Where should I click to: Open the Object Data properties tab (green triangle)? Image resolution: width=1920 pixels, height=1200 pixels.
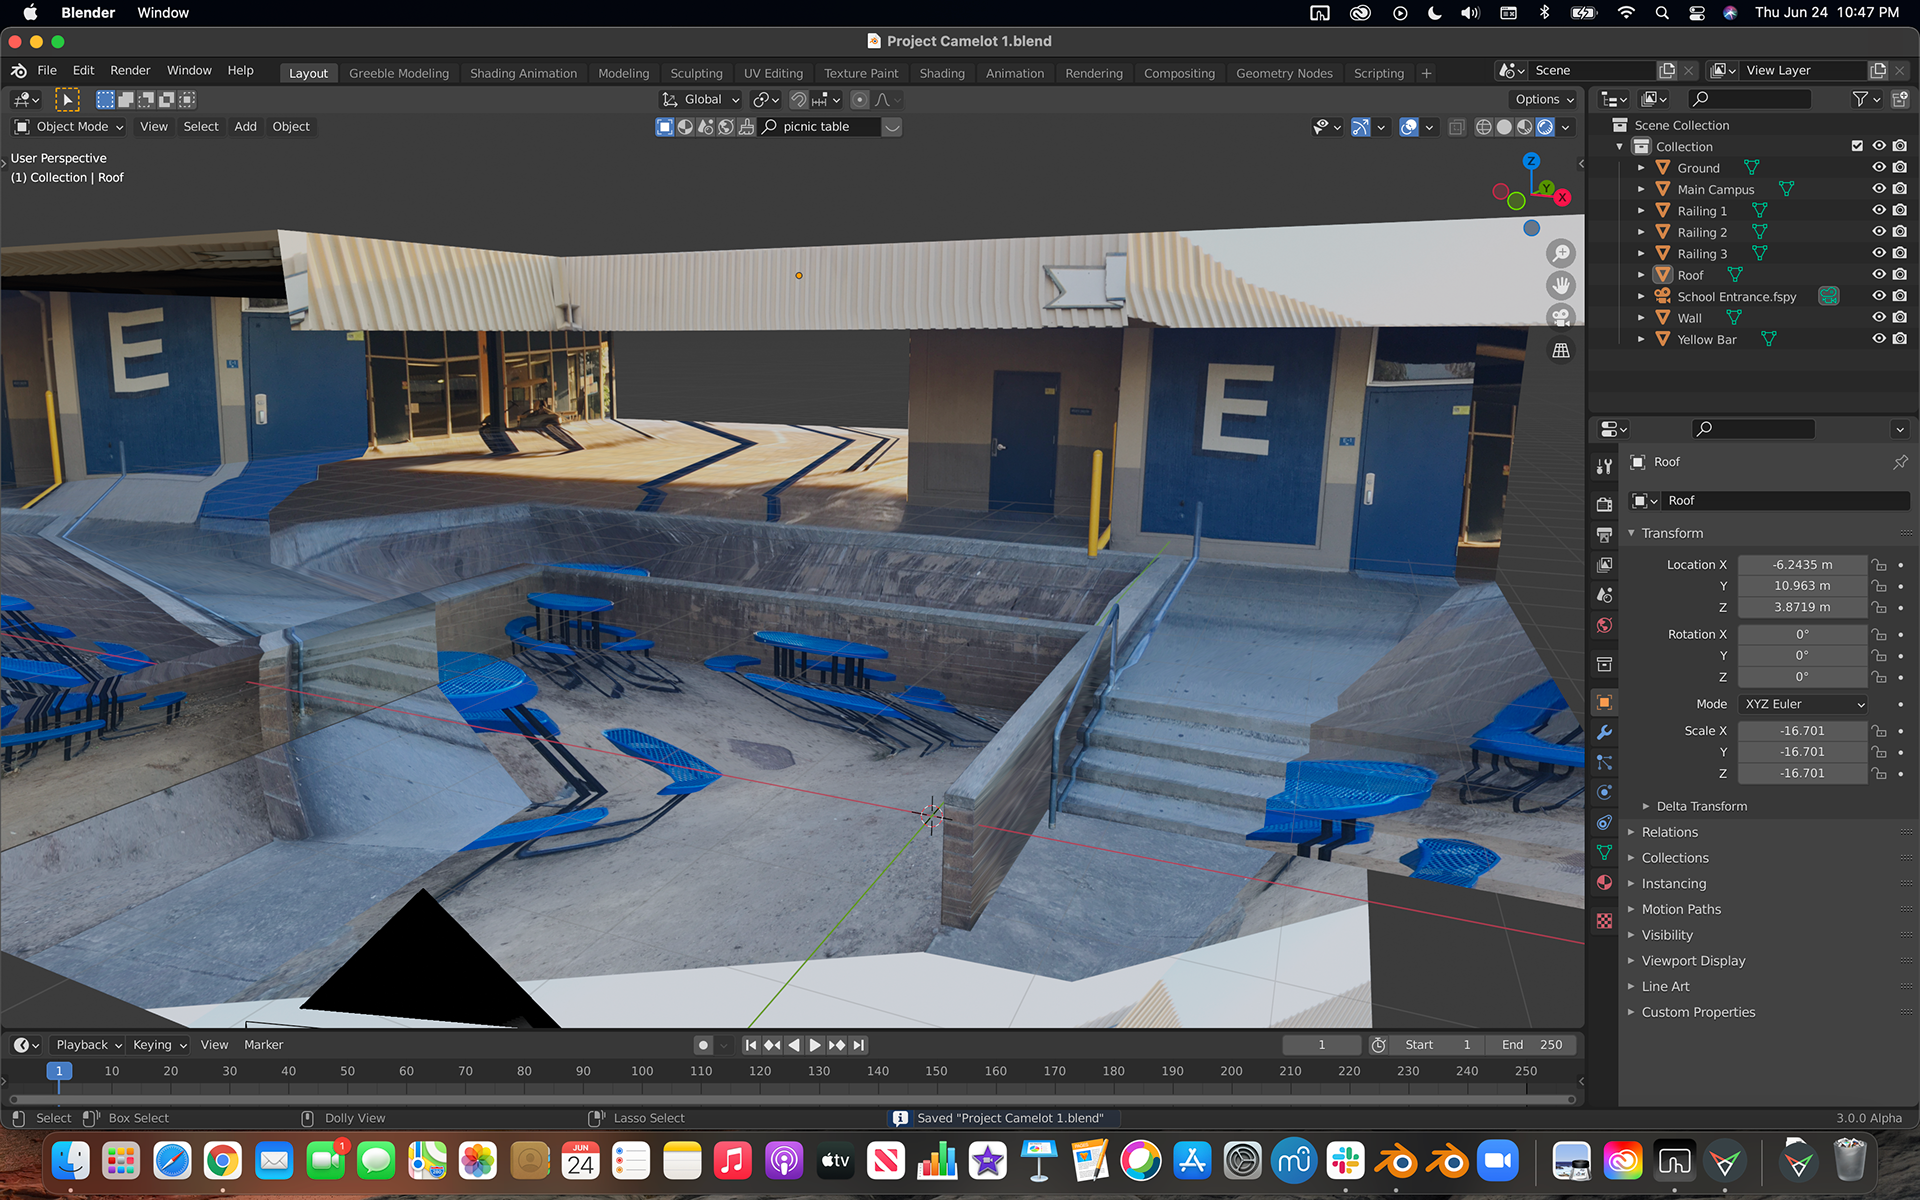[x=1604, y=852]
